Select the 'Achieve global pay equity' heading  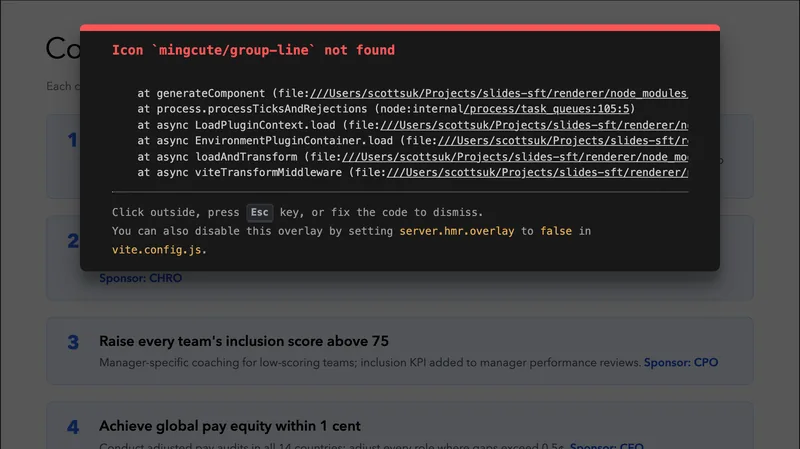click(230, 426)
